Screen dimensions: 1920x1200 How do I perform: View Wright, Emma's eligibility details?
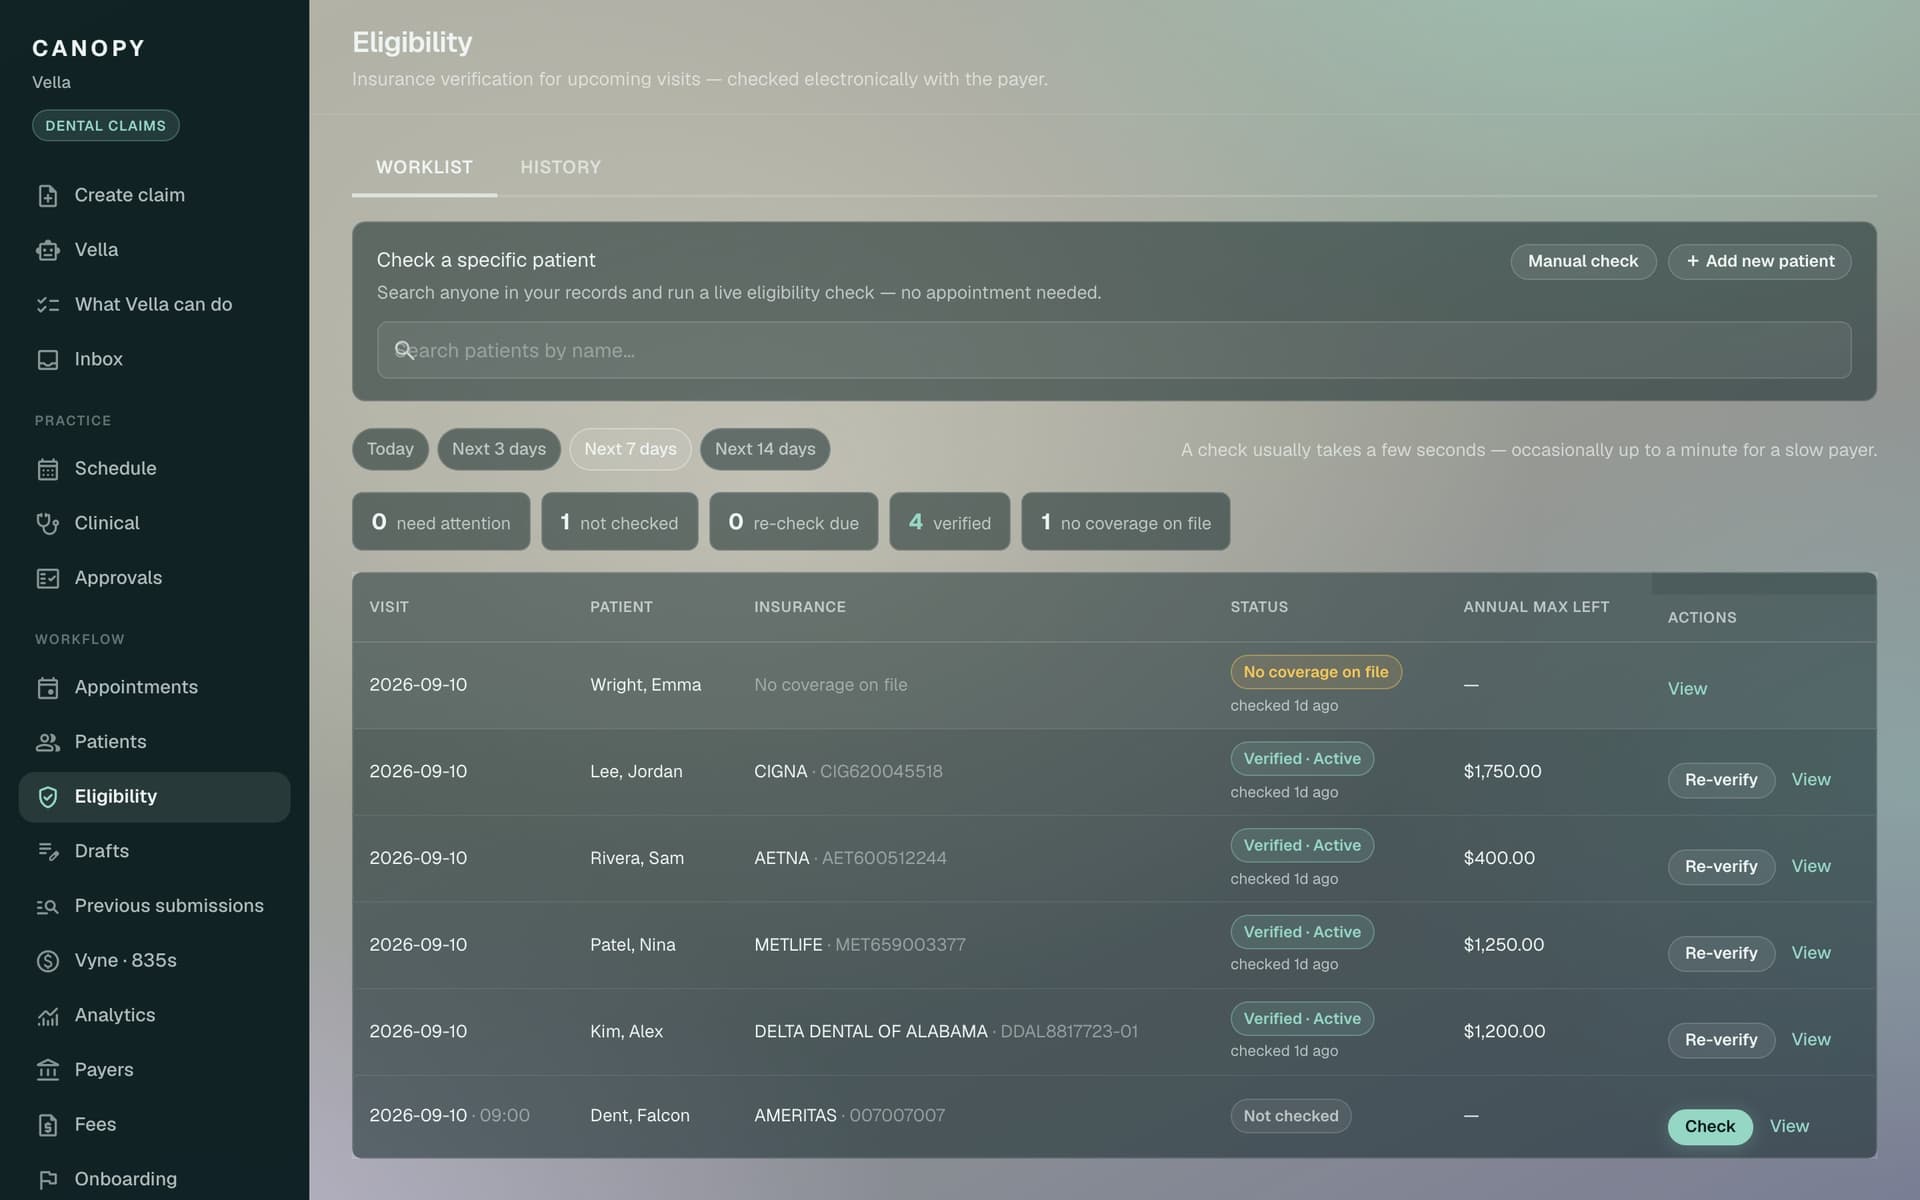pos(1687,689)
